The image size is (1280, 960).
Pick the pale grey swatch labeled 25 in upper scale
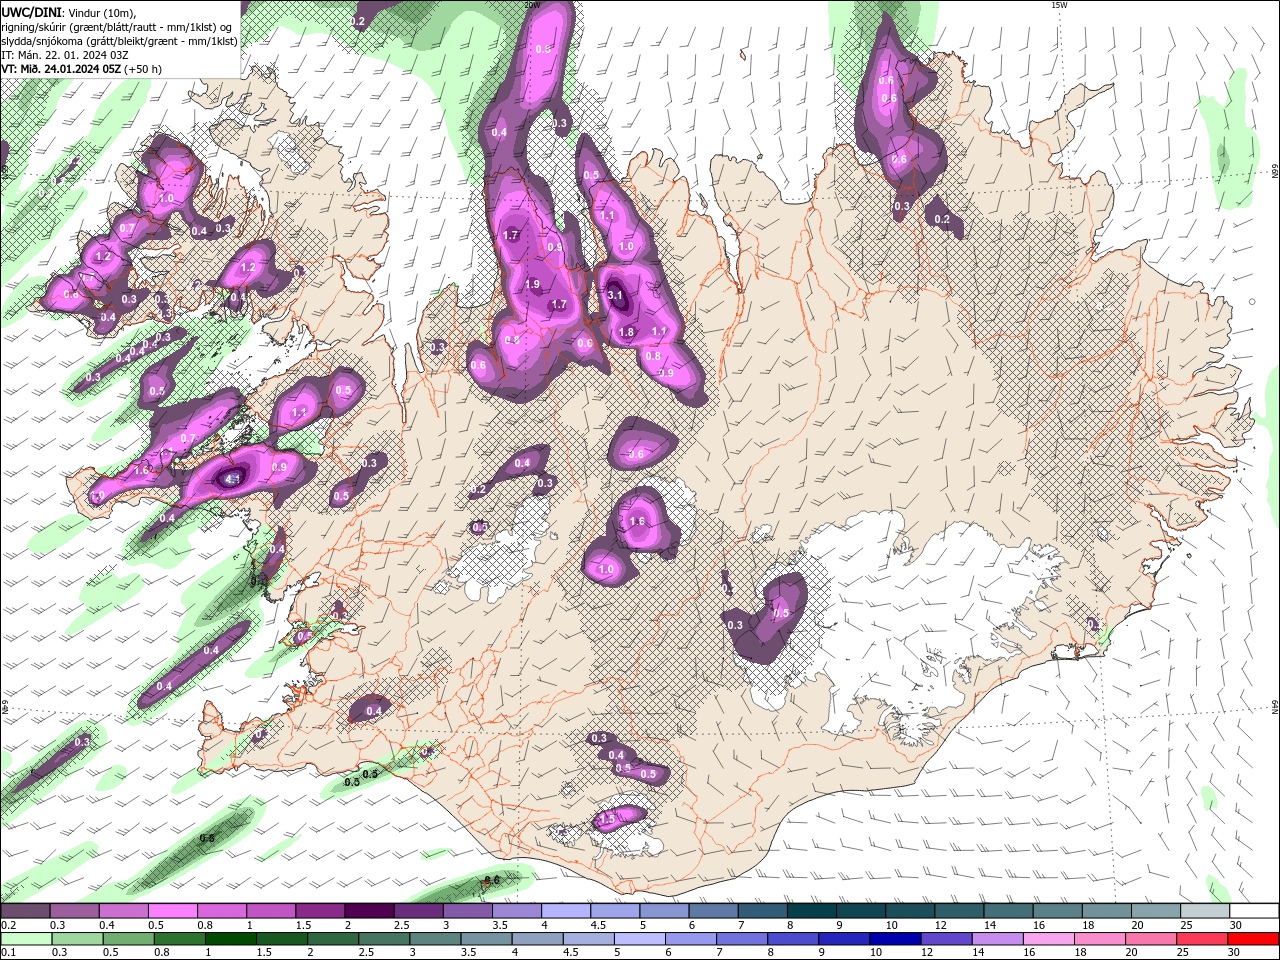(x=1205, y=910)
